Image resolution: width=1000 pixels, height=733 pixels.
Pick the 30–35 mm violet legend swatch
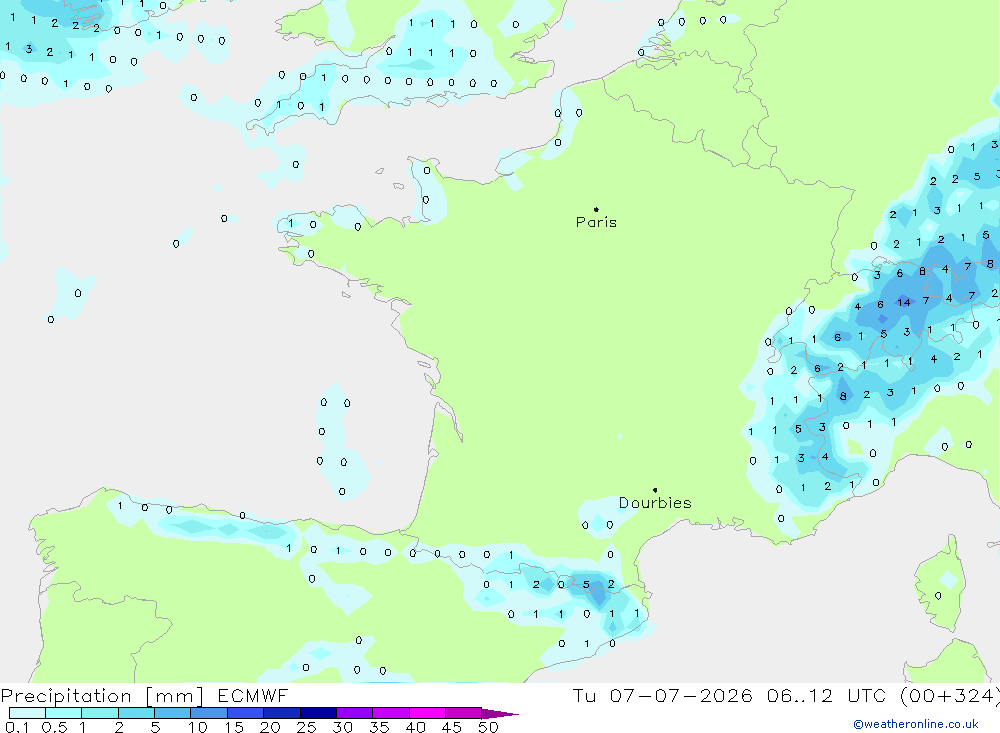point(354,713)
